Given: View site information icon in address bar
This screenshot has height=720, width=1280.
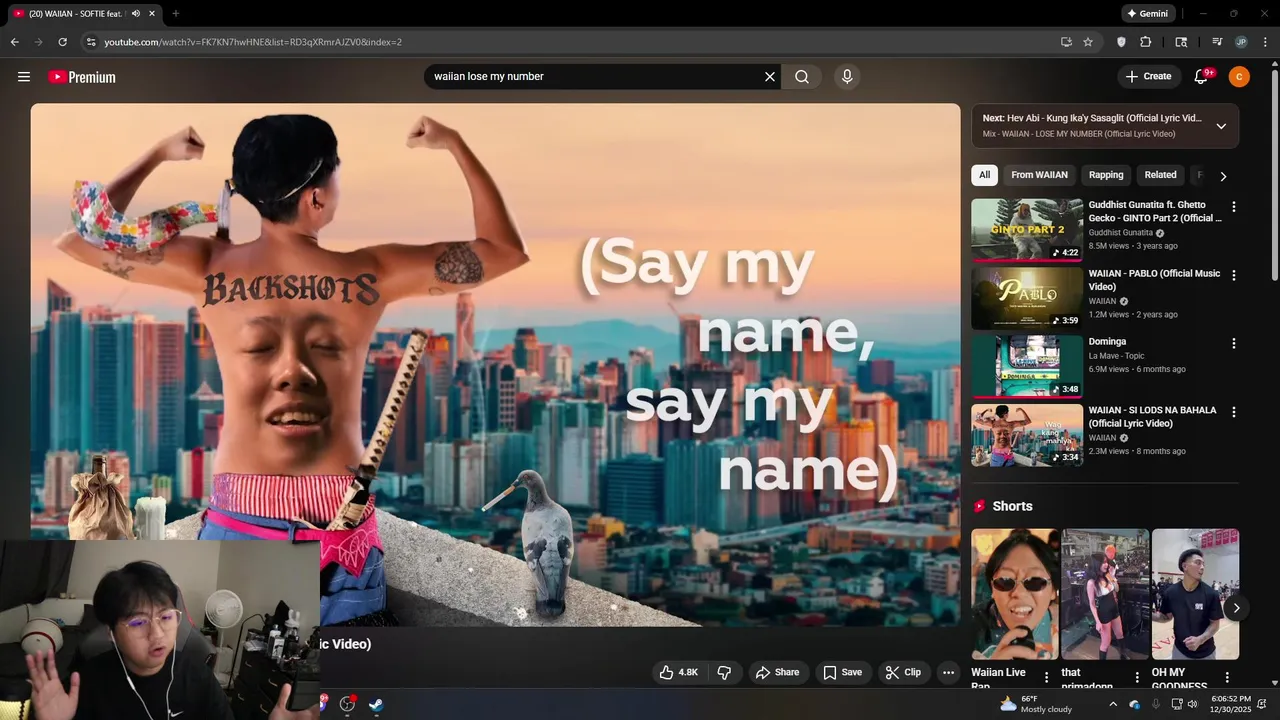Looking at the screenshot, I should point(91,42).
